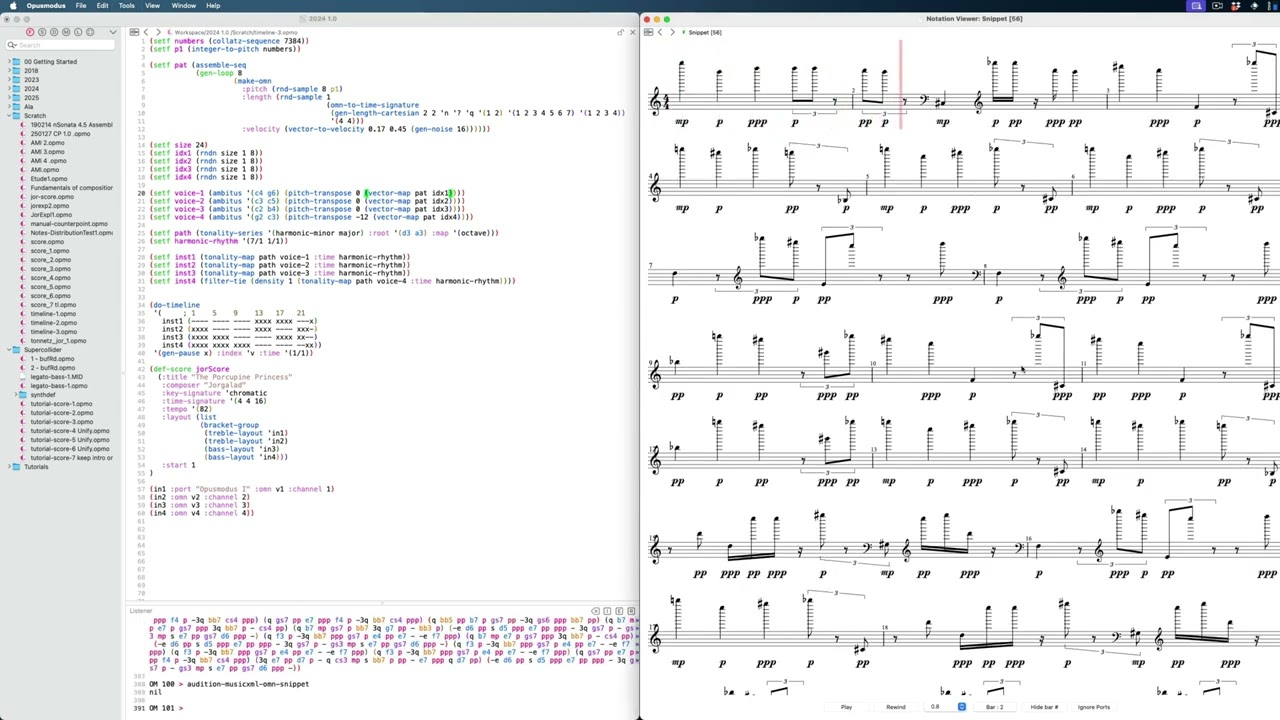
Task: Select the D filter circle in the navigator
Action: [54, 32]
